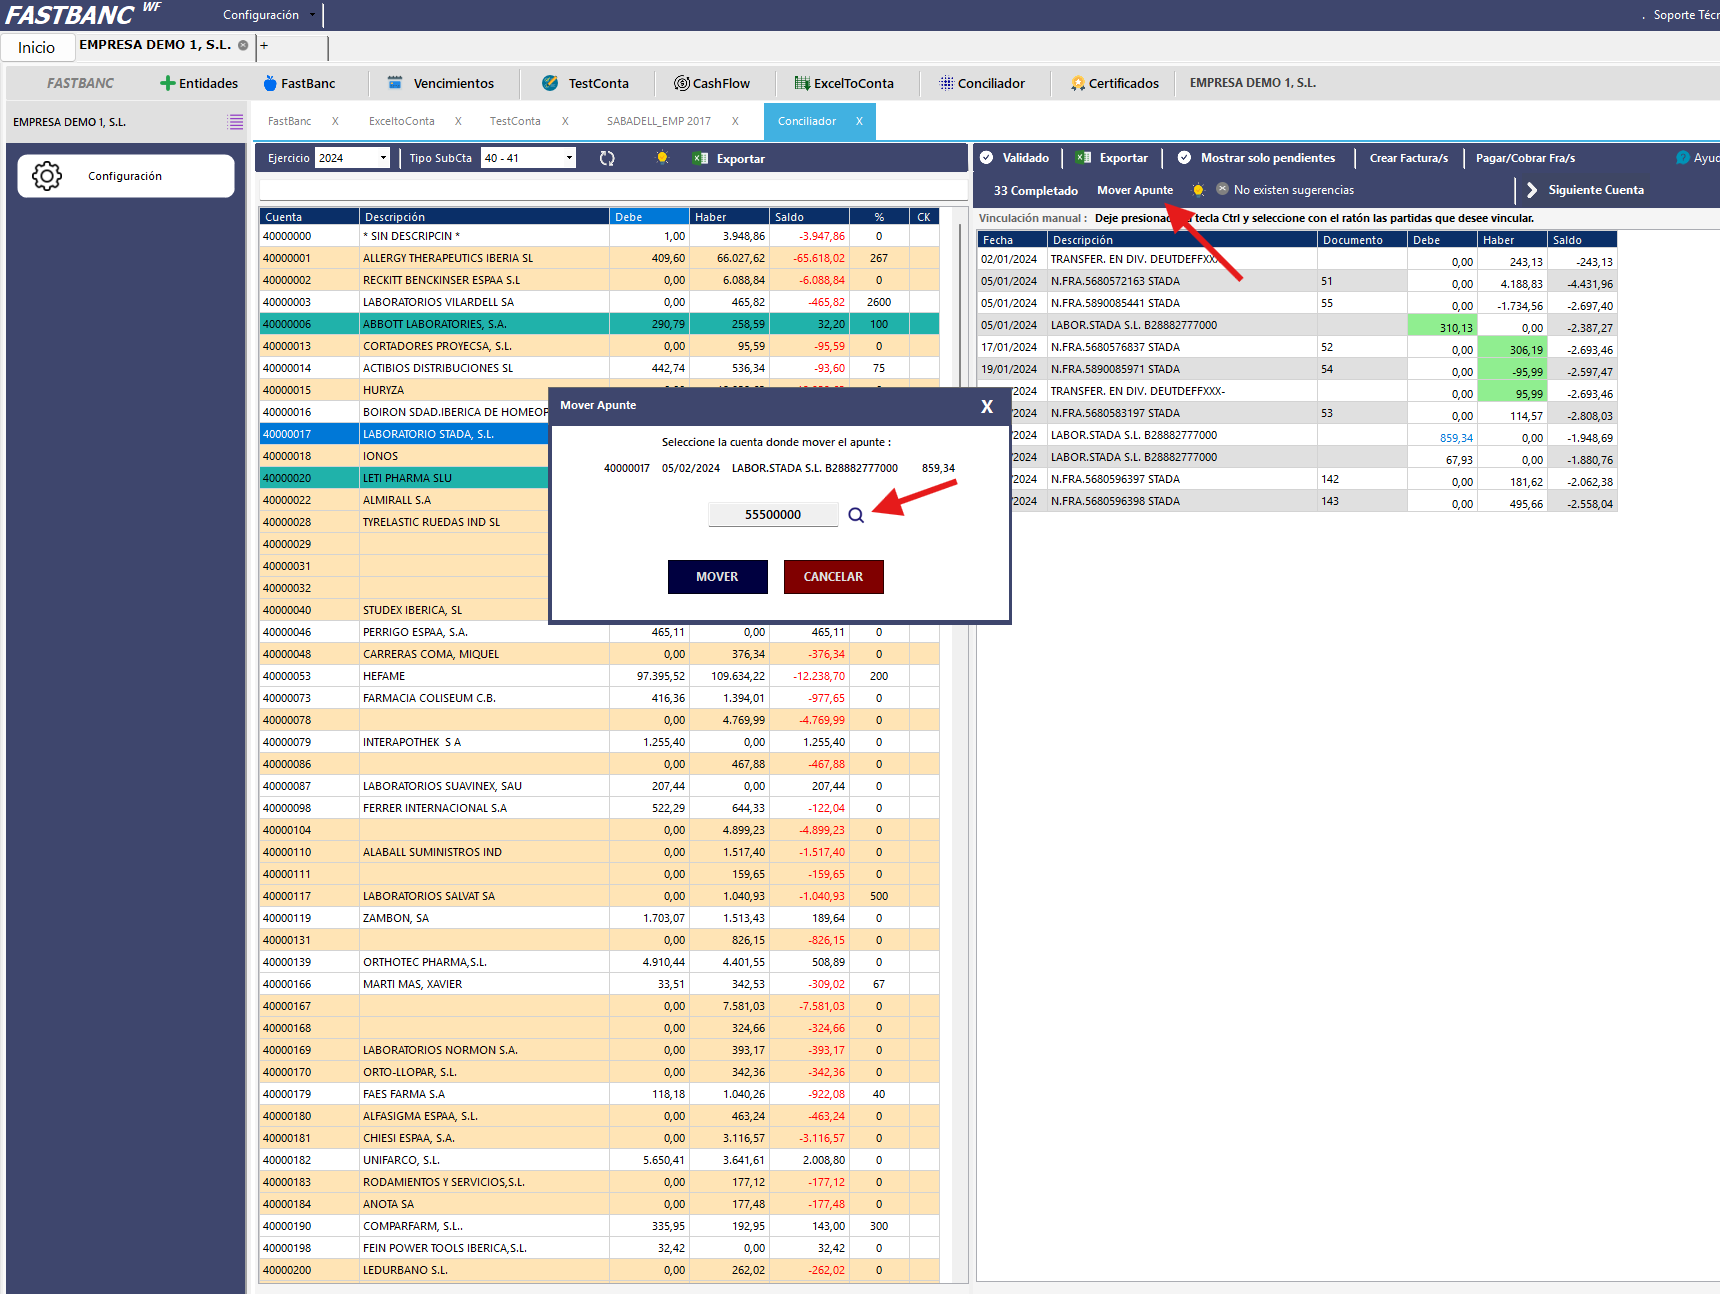Search accounts with the magnifier in the Mover Apunte dialog
The image size is (1720, 1294).
[x=856, y=515]
